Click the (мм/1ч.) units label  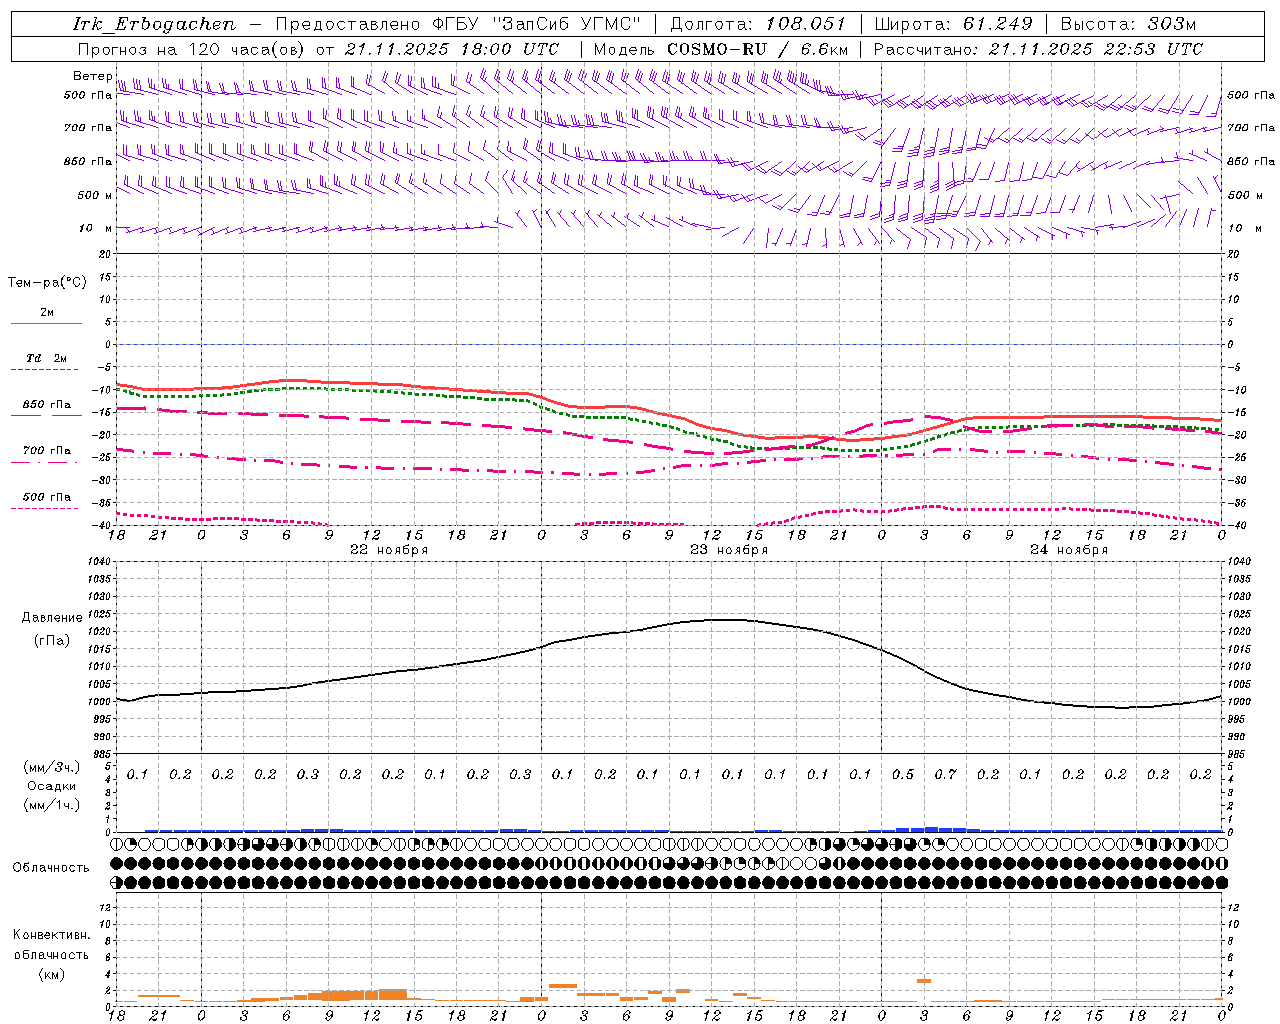click(52, 805)
